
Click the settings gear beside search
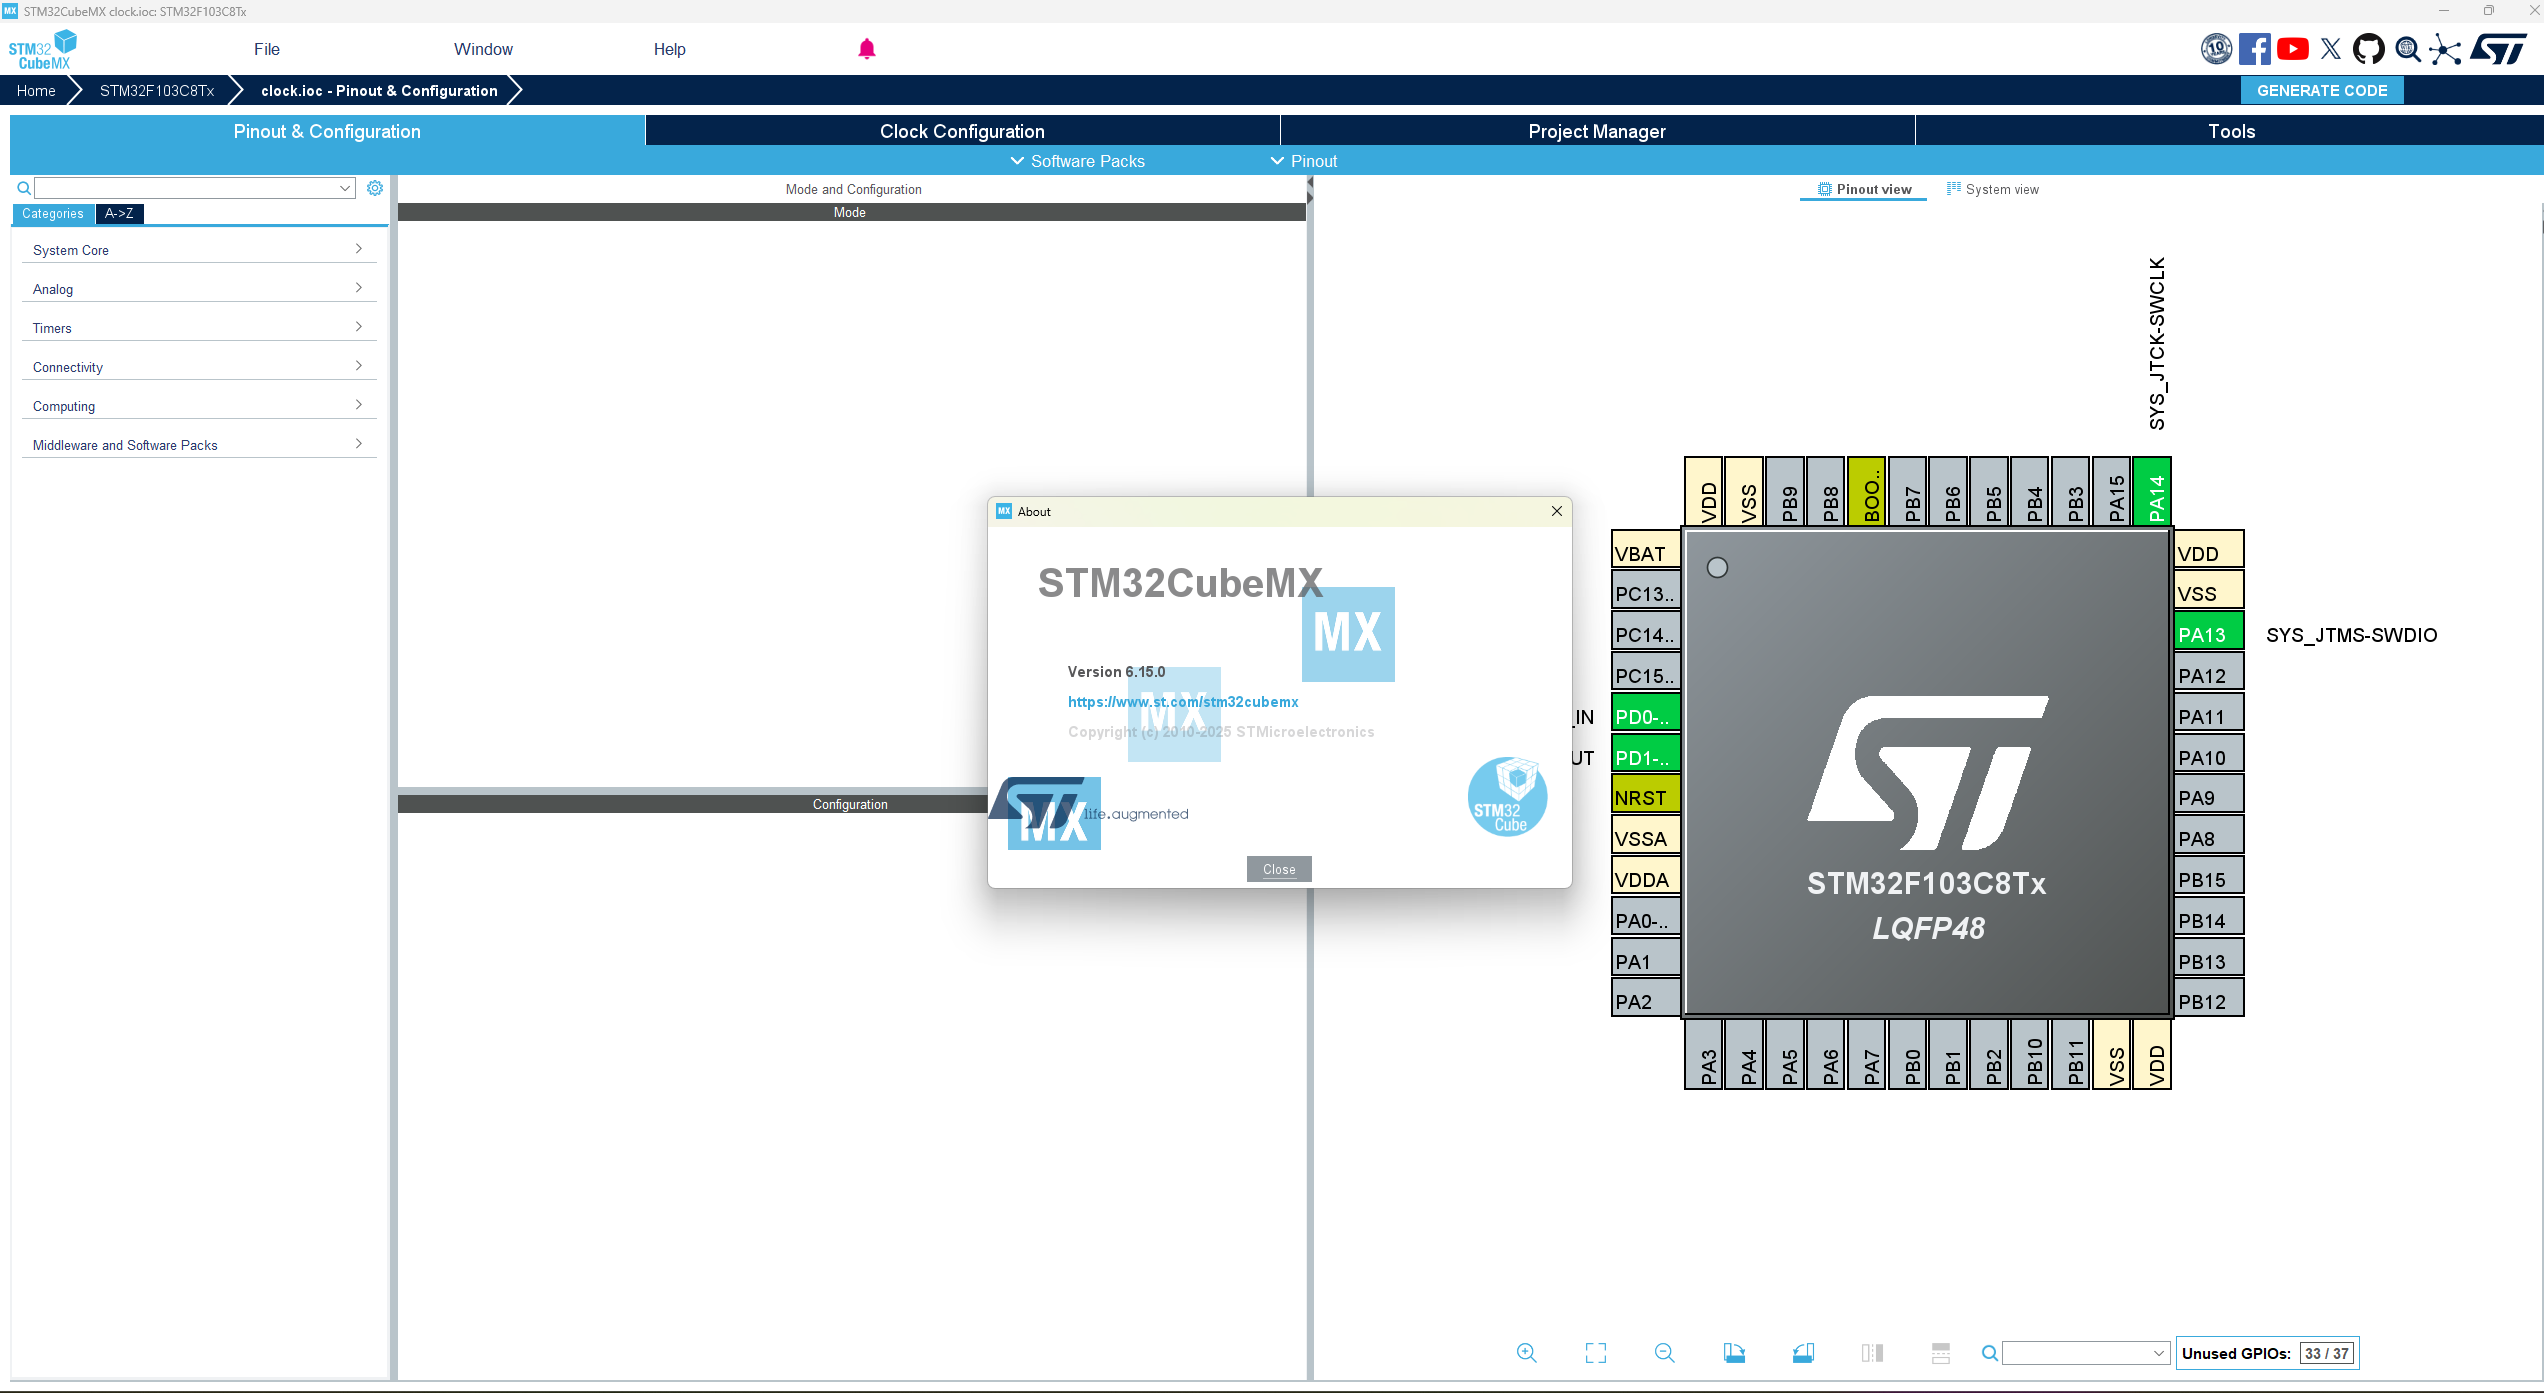tap(375, 188)
